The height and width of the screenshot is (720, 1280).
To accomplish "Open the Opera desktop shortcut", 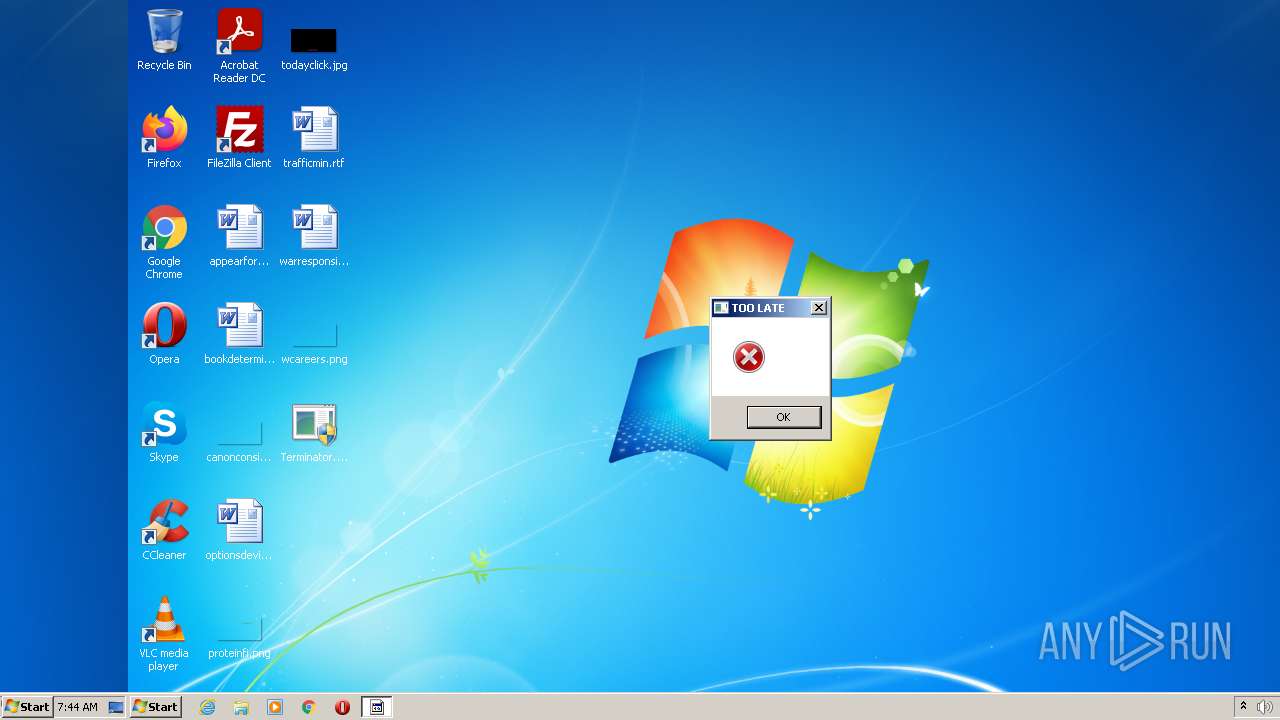I will (164, 334).
